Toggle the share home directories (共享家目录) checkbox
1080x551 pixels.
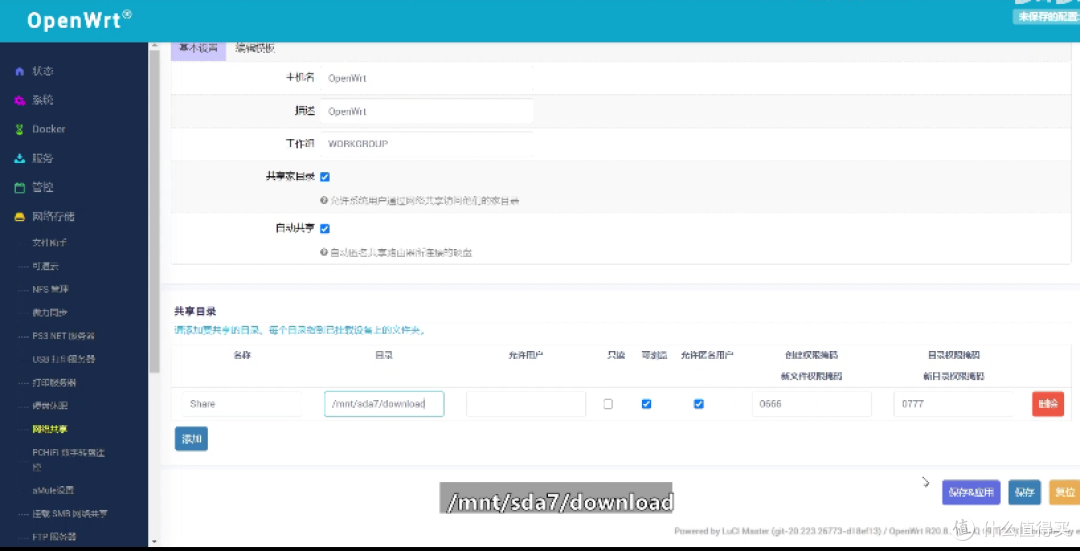pos(325,177)
